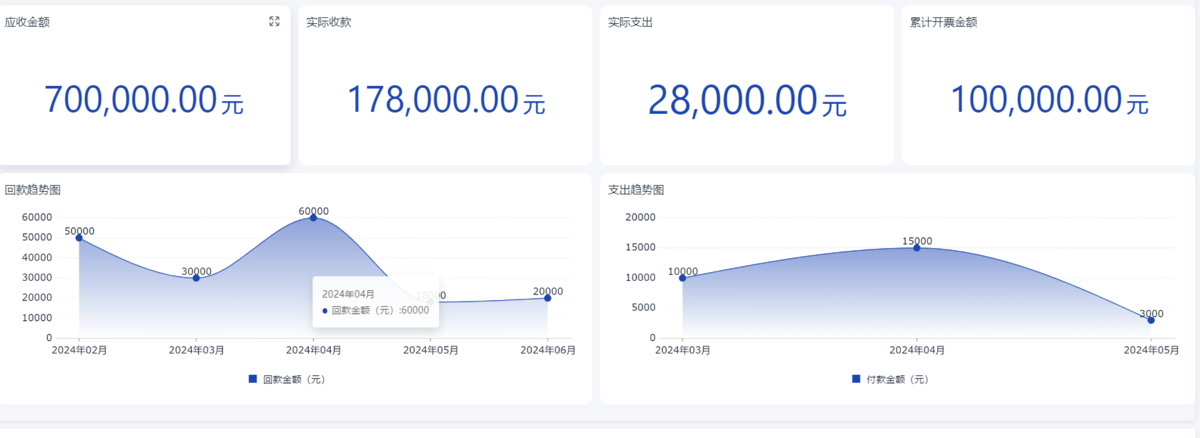The height and width of the screenshot is (438, 1200).
Task: Click the 15000 data point in 支出趋势图
Action: point(917,247)
